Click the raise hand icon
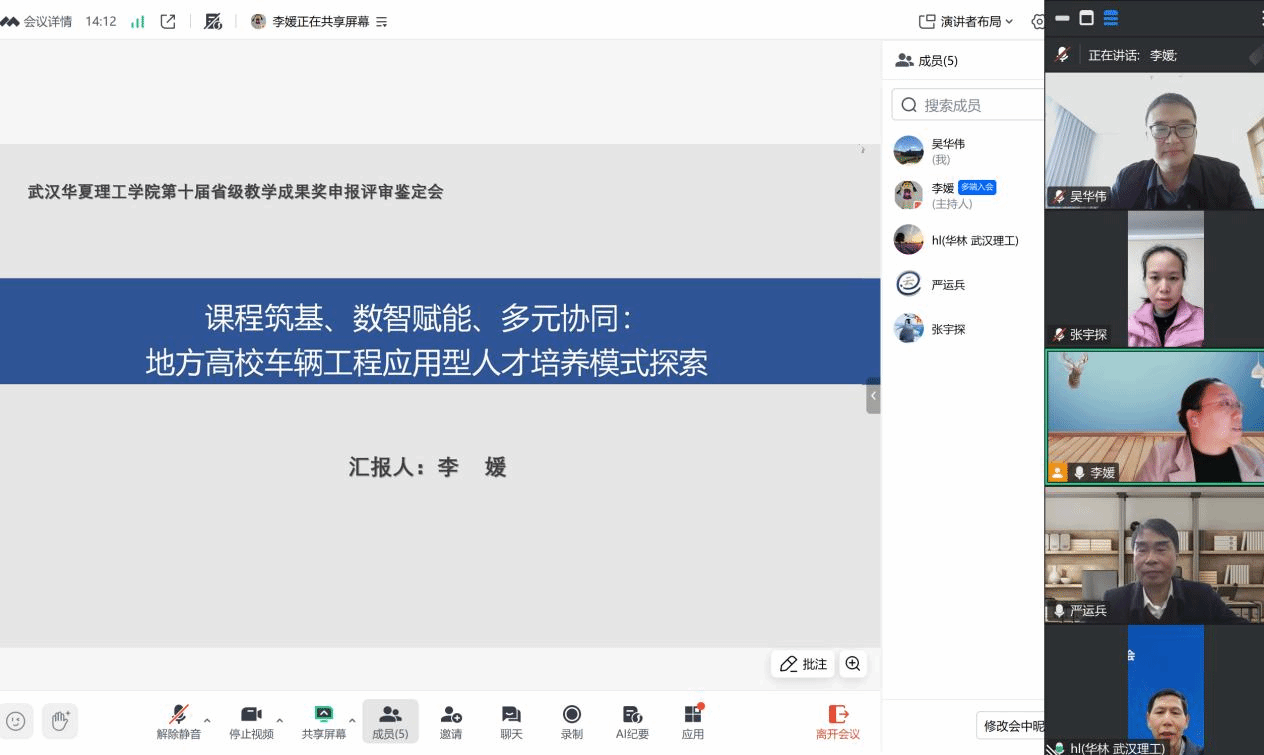Screen dimensions: 1264x755 coord(60,720)
